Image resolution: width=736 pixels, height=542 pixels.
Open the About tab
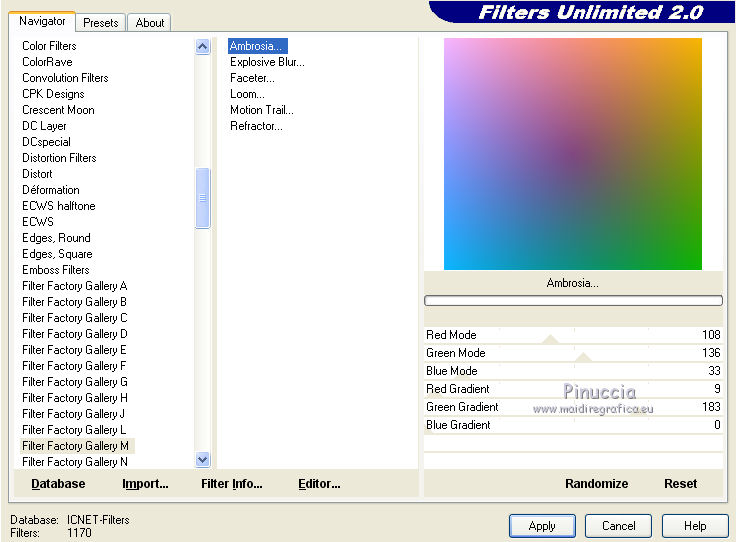click(150, 23)
